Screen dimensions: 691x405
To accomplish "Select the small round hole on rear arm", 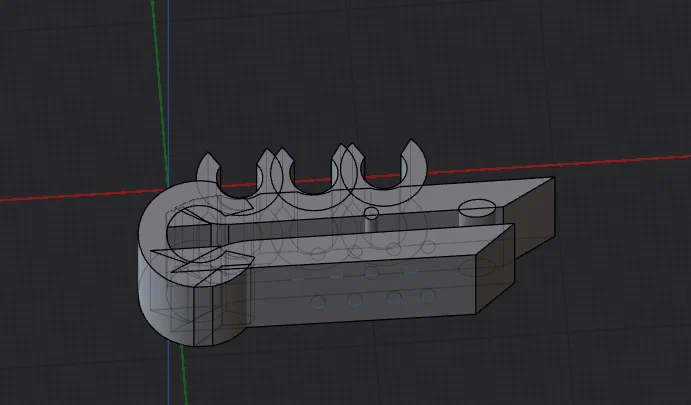I will point(371,214).
